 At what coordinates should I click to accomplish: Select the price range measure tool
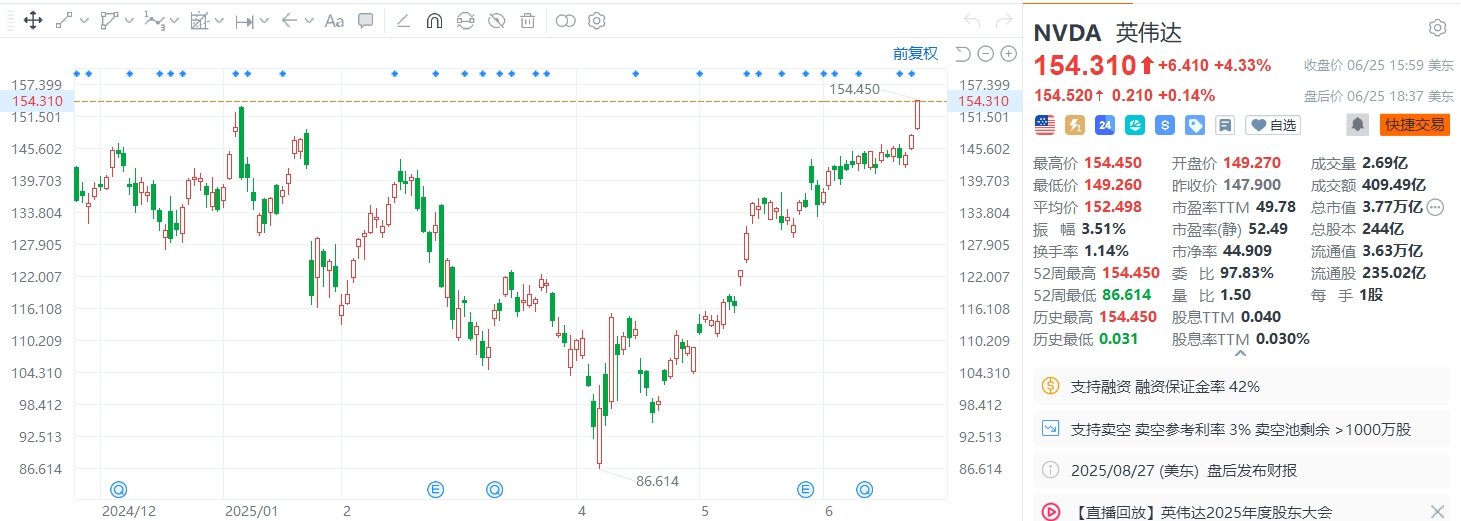tap(244, 20)
